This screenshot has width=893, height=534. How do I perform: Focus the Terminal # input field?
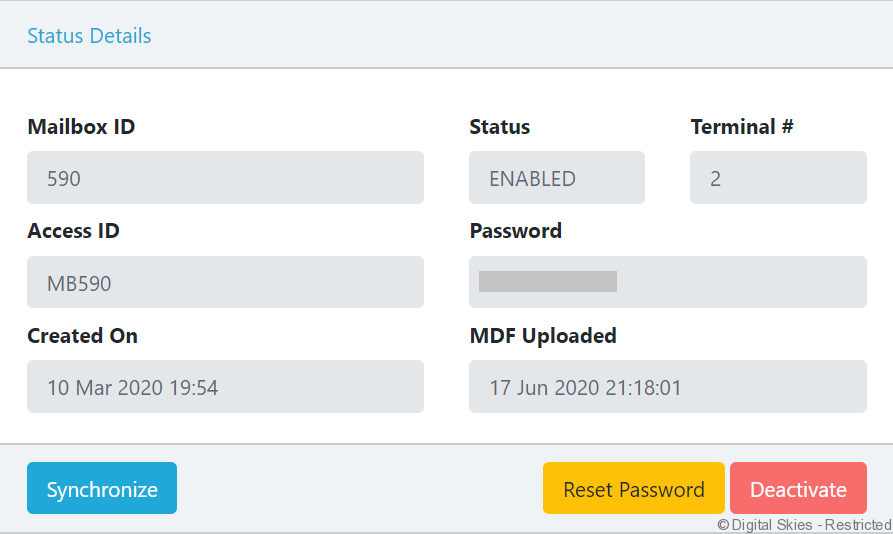pyautogui.click(x=778, y=178)
